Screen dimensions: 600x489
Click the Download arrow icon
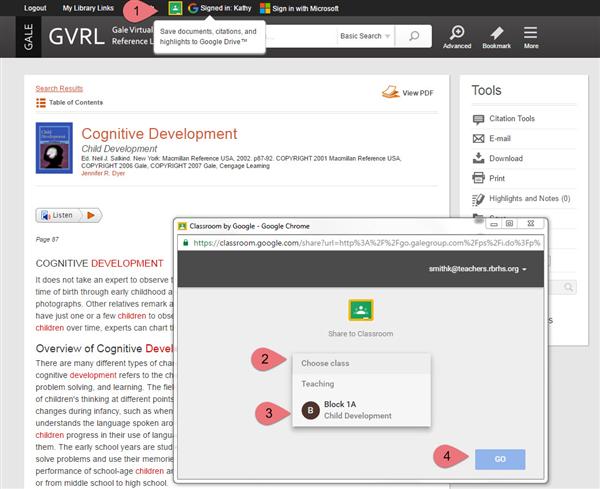pos(478,158)
